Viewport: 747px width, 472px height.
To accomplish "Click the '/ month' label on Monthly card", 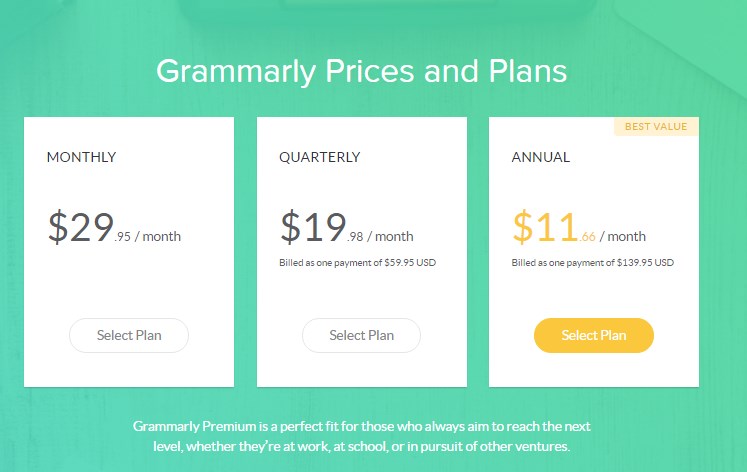I will 158,236.
